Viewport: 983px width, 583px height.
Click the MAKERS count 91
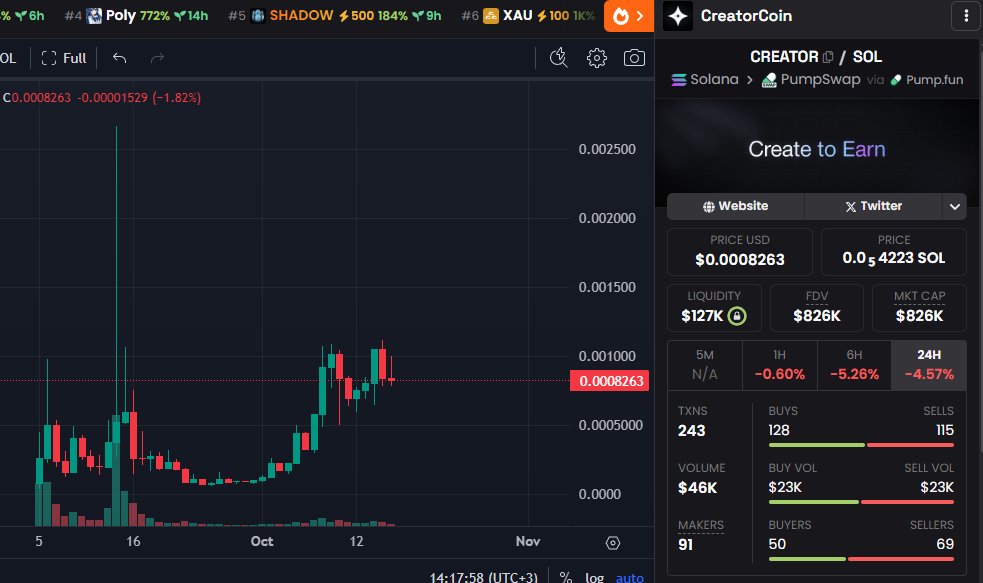click(x=685, y=545)
